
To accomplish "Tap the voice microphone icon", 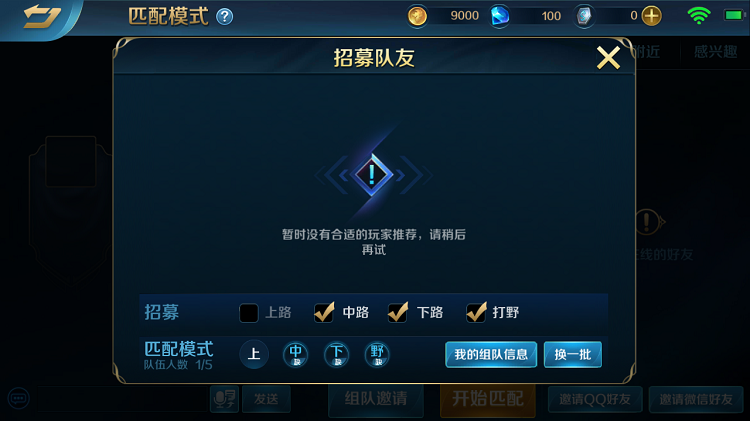I will pos(224,399).
